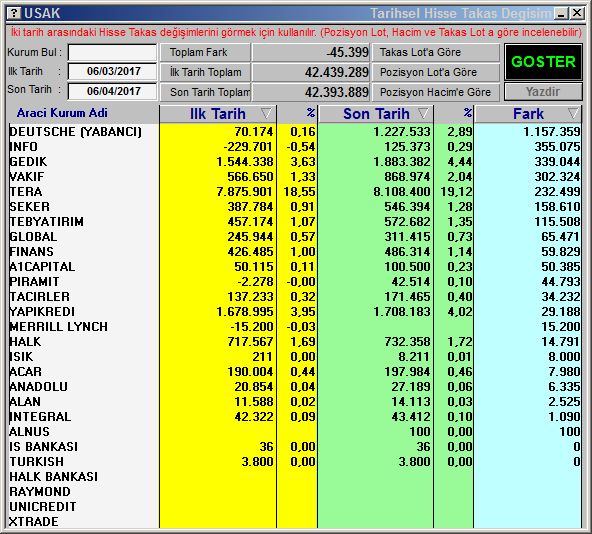Select the FINANS broker row
The height and width of the screenshot is (534, 592).
pos(294,252)
